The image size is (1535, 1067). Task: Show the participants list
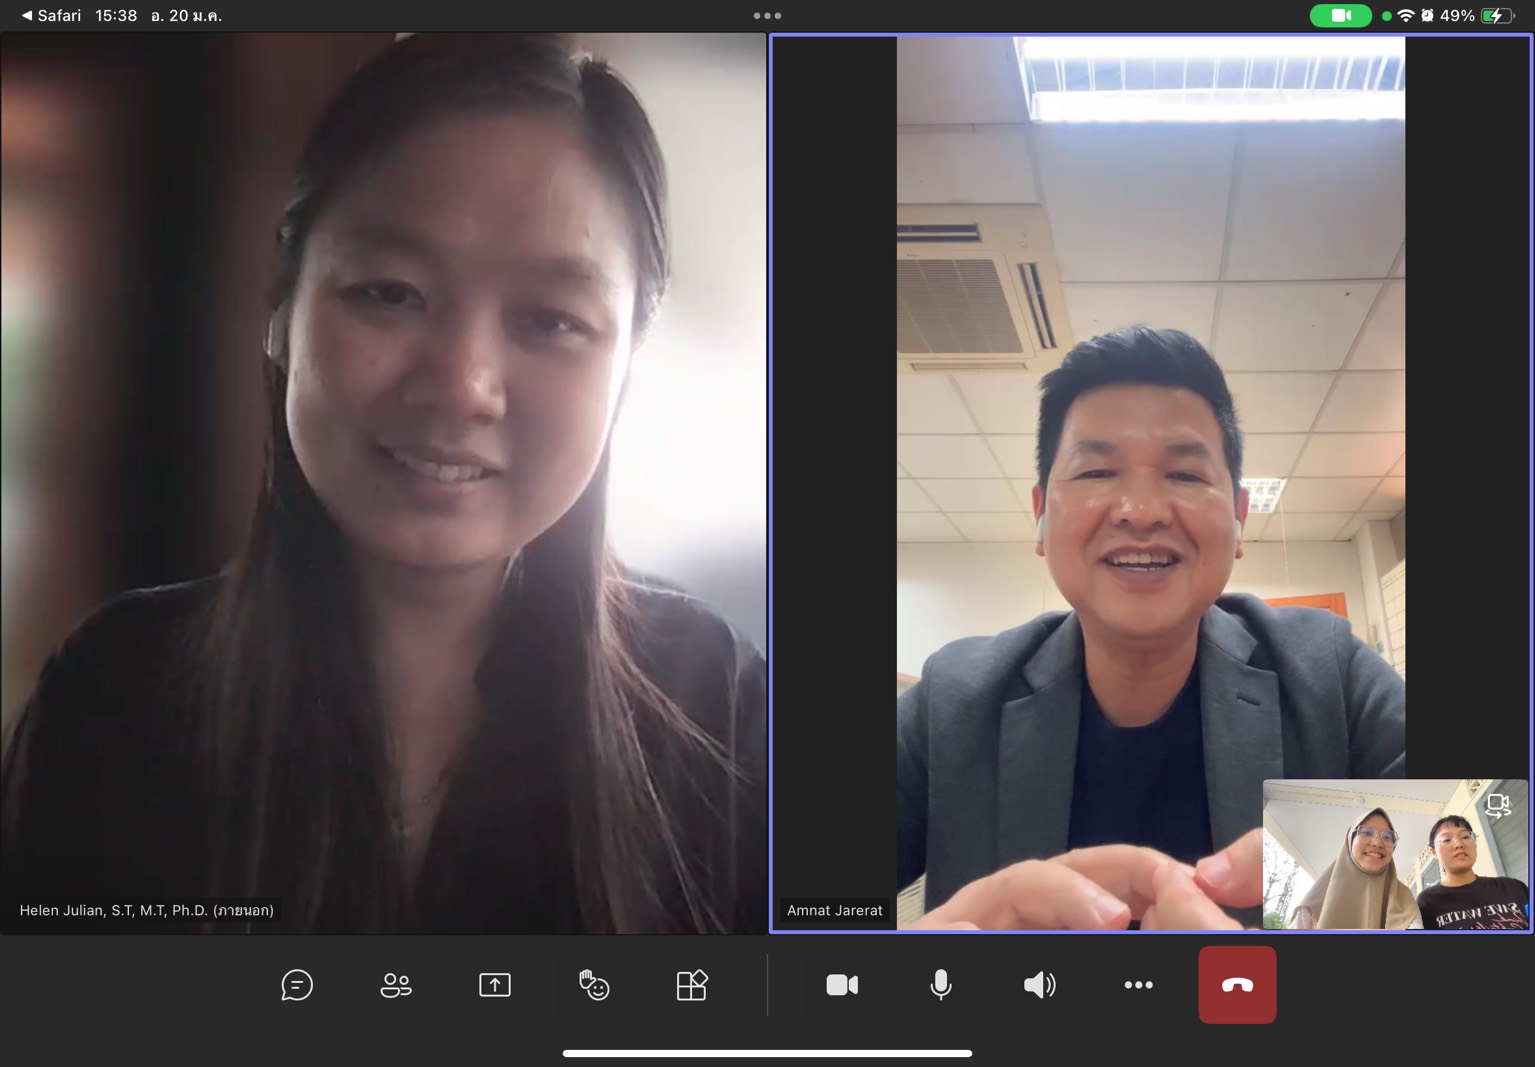(x=396, y=985)
